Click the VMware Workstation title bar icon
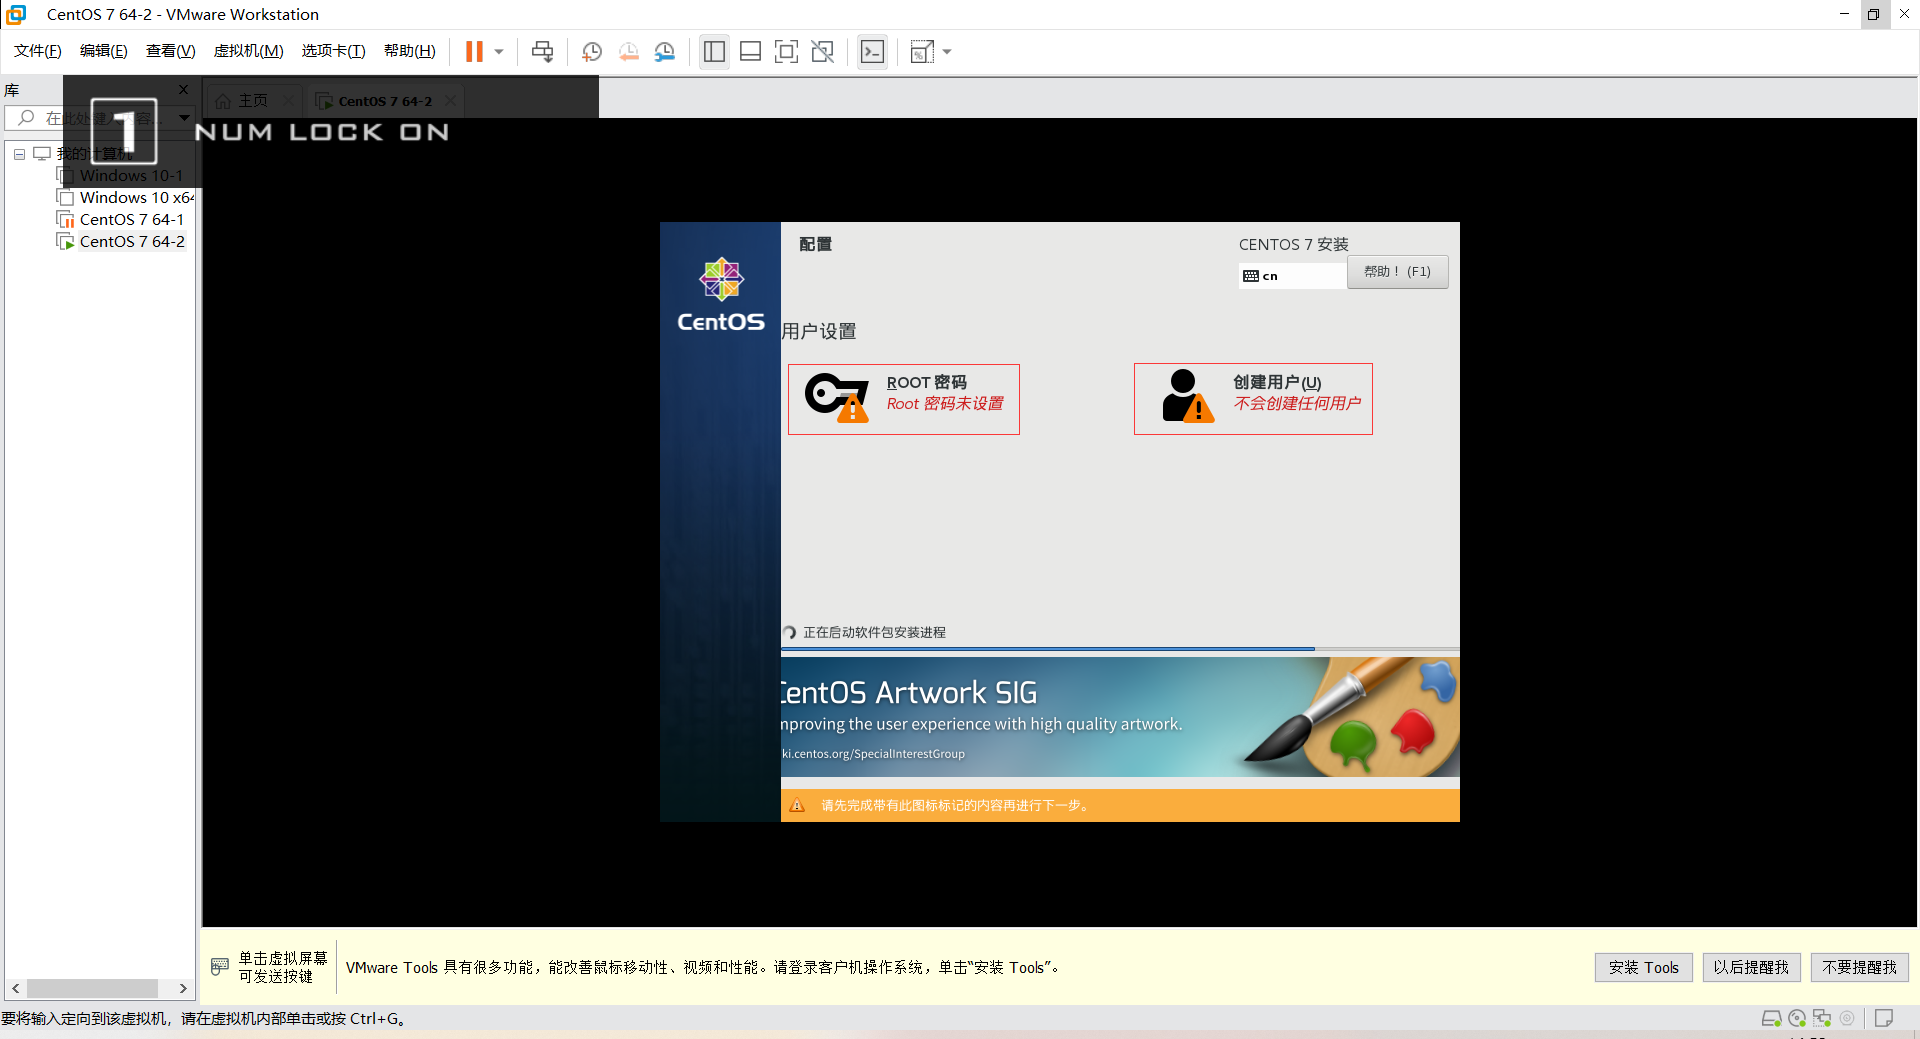The image size is (1920, 1039). pos(16,14)
